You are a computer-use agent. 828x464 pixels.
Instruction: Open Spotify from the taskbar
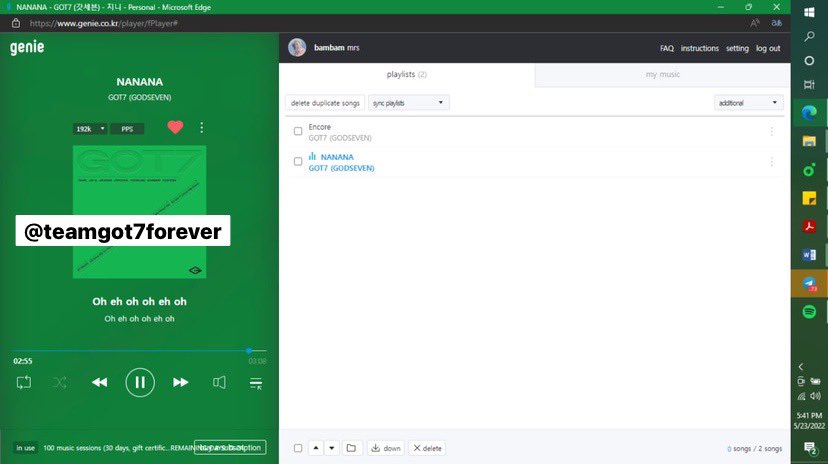[x=809, y=311]
